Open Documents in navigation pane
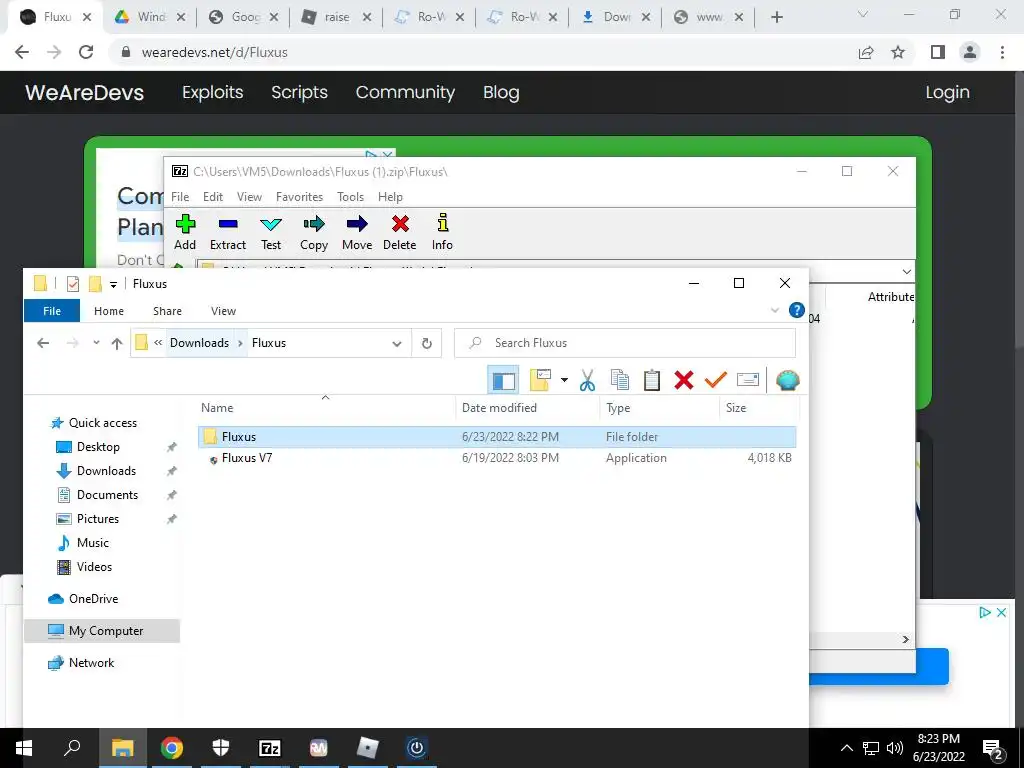The width and height of the screenshot is (1024, 768). coord(107,495)
